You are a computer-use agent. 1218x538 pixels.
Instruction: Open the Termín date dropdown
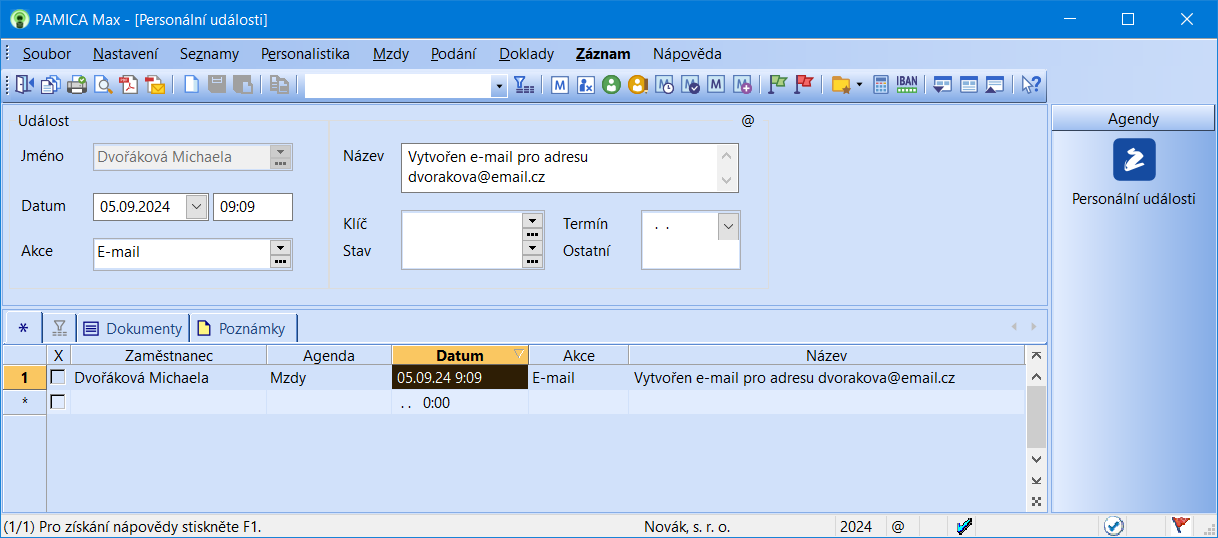click(x=728, y=226)
